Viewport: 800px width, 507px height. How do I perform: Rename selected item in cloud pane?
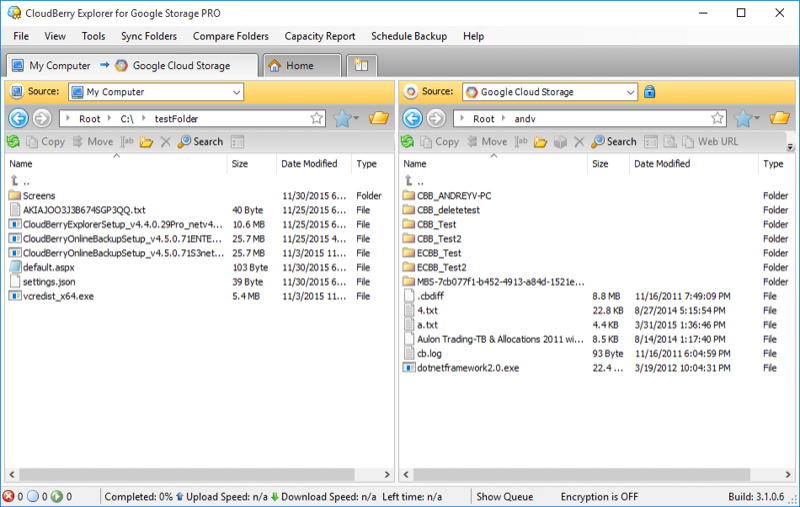tap(521, 141)
